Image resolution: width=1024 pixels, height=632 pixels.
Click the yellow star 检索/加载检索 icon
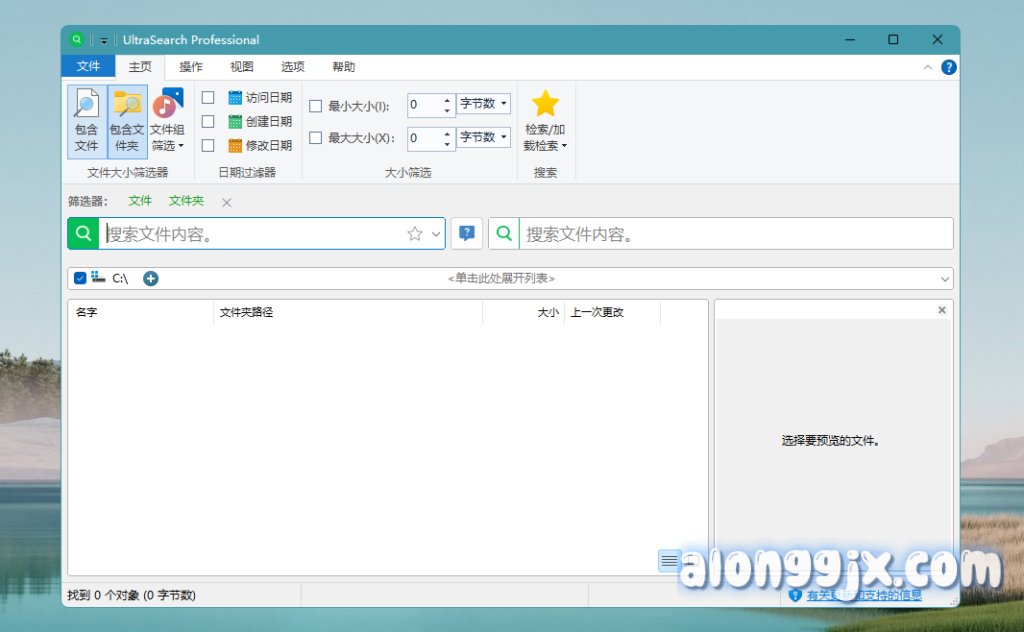point(545,105)
